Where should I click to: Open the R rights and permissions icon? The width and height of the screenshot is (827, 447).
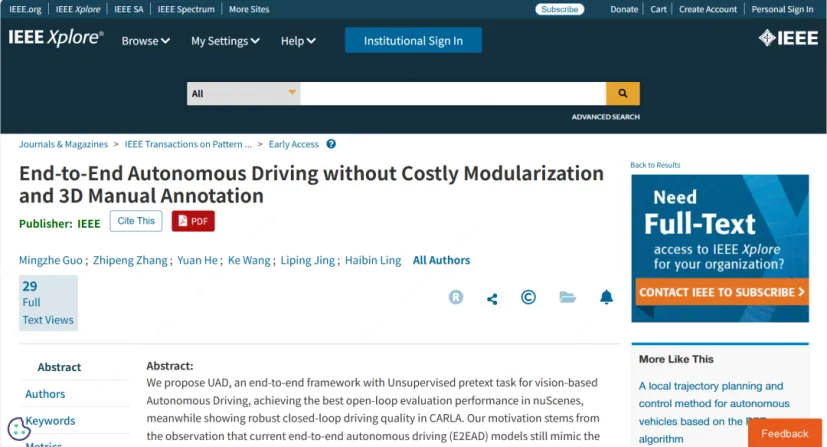[x=456, y=297]
